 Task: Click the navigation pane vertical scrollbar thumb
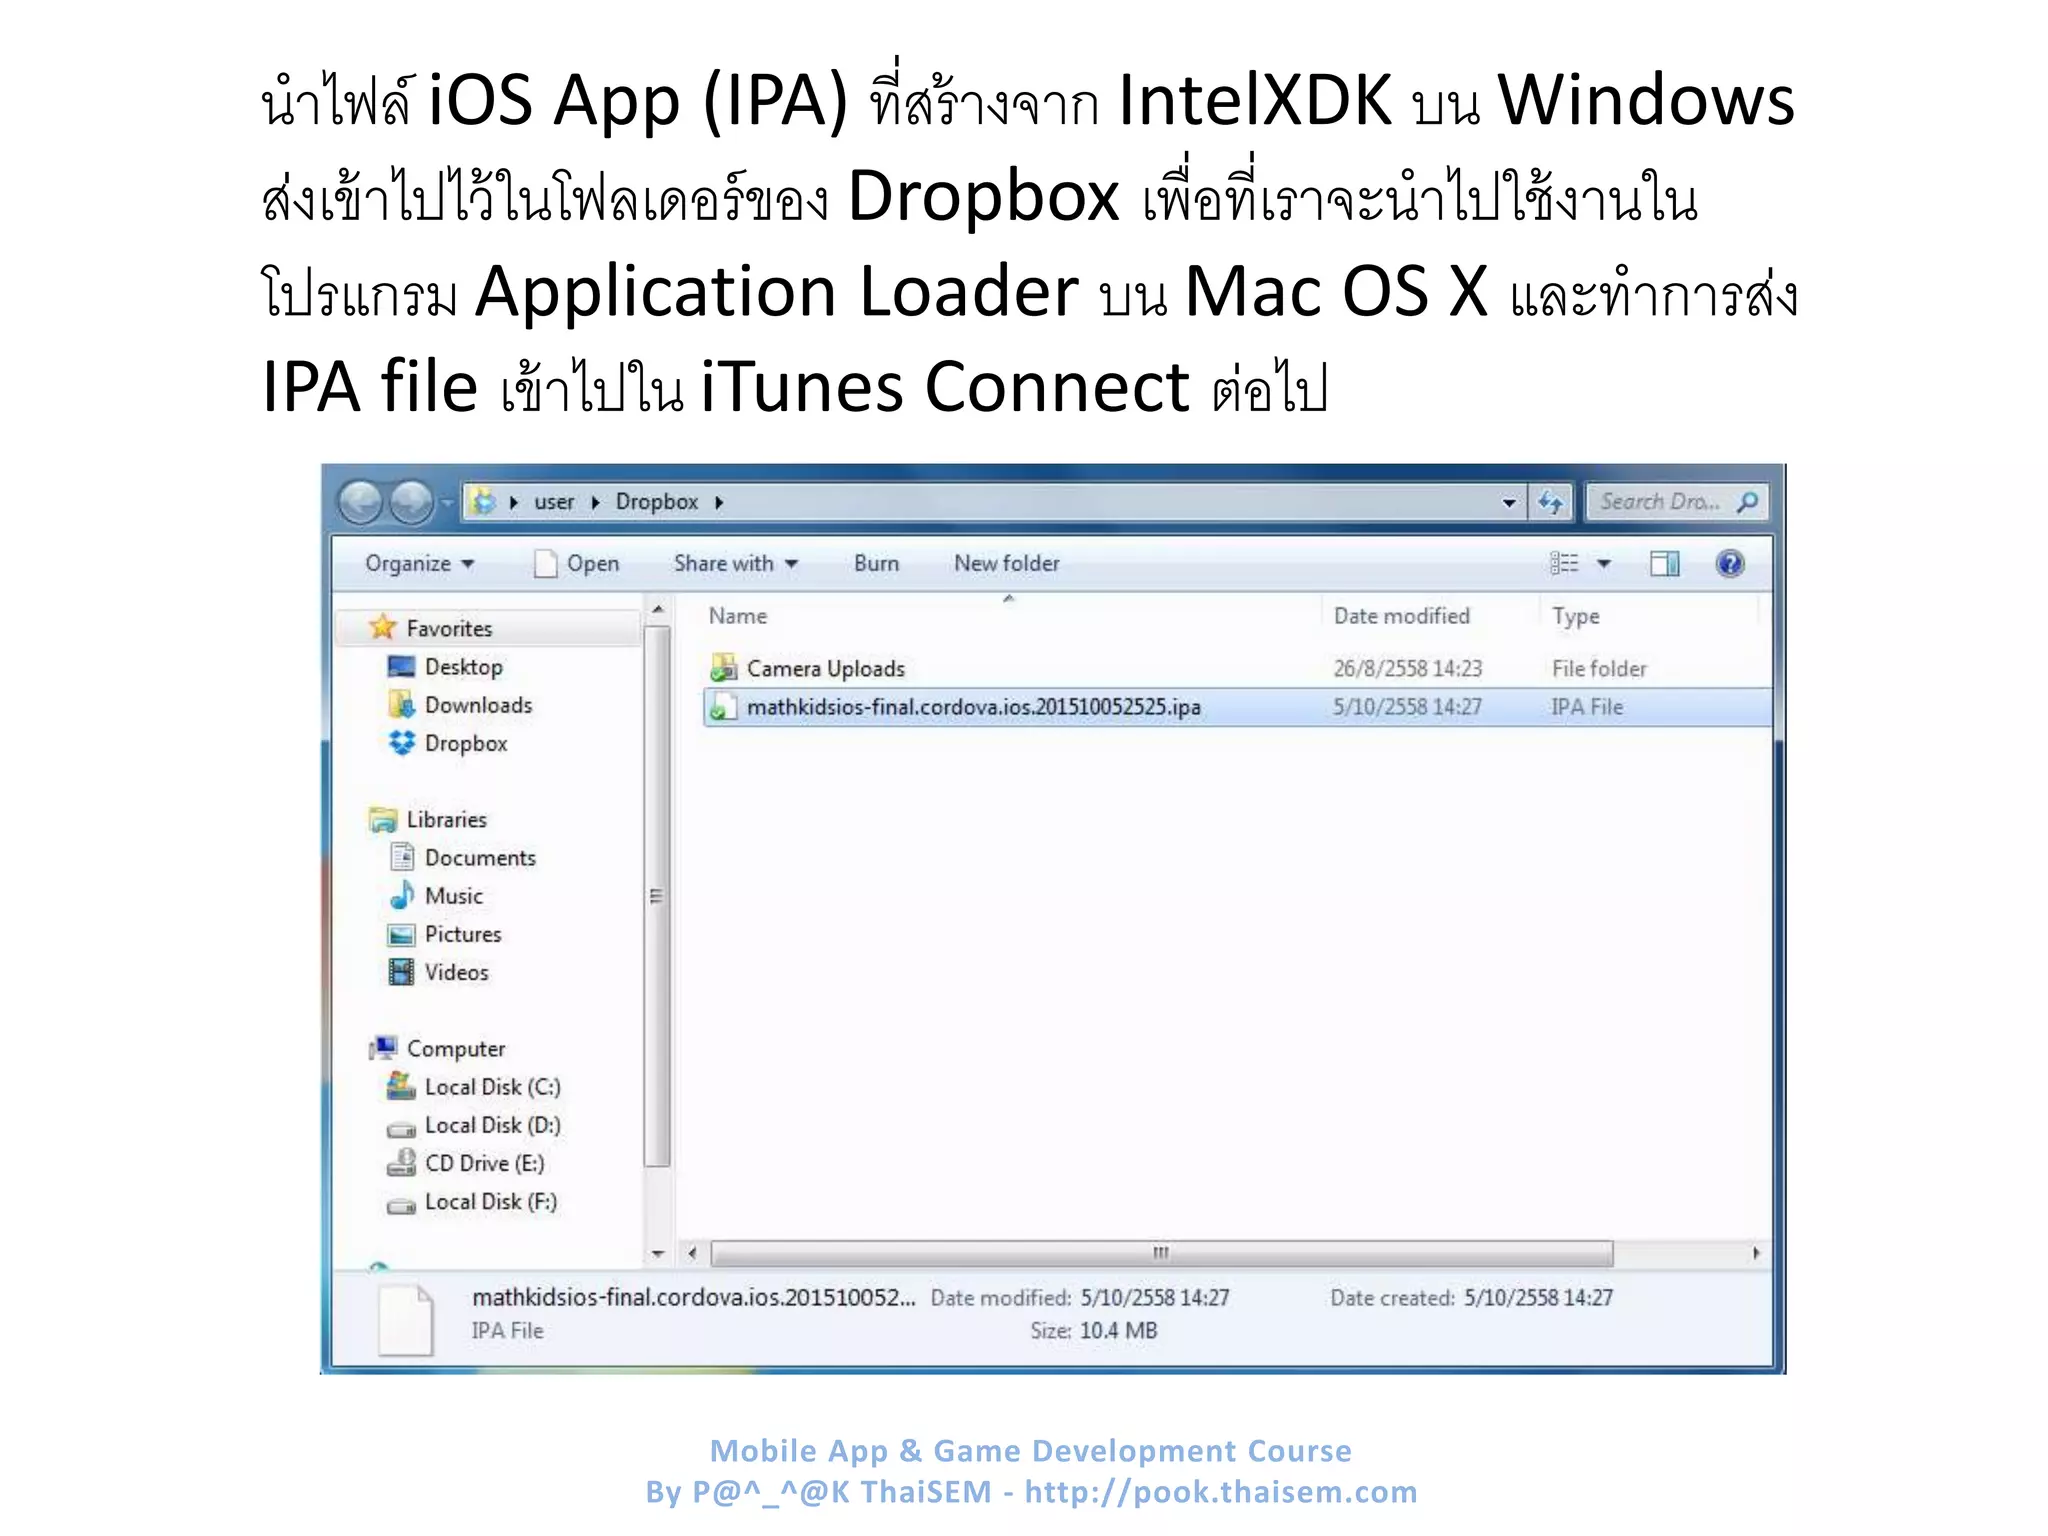656,896
